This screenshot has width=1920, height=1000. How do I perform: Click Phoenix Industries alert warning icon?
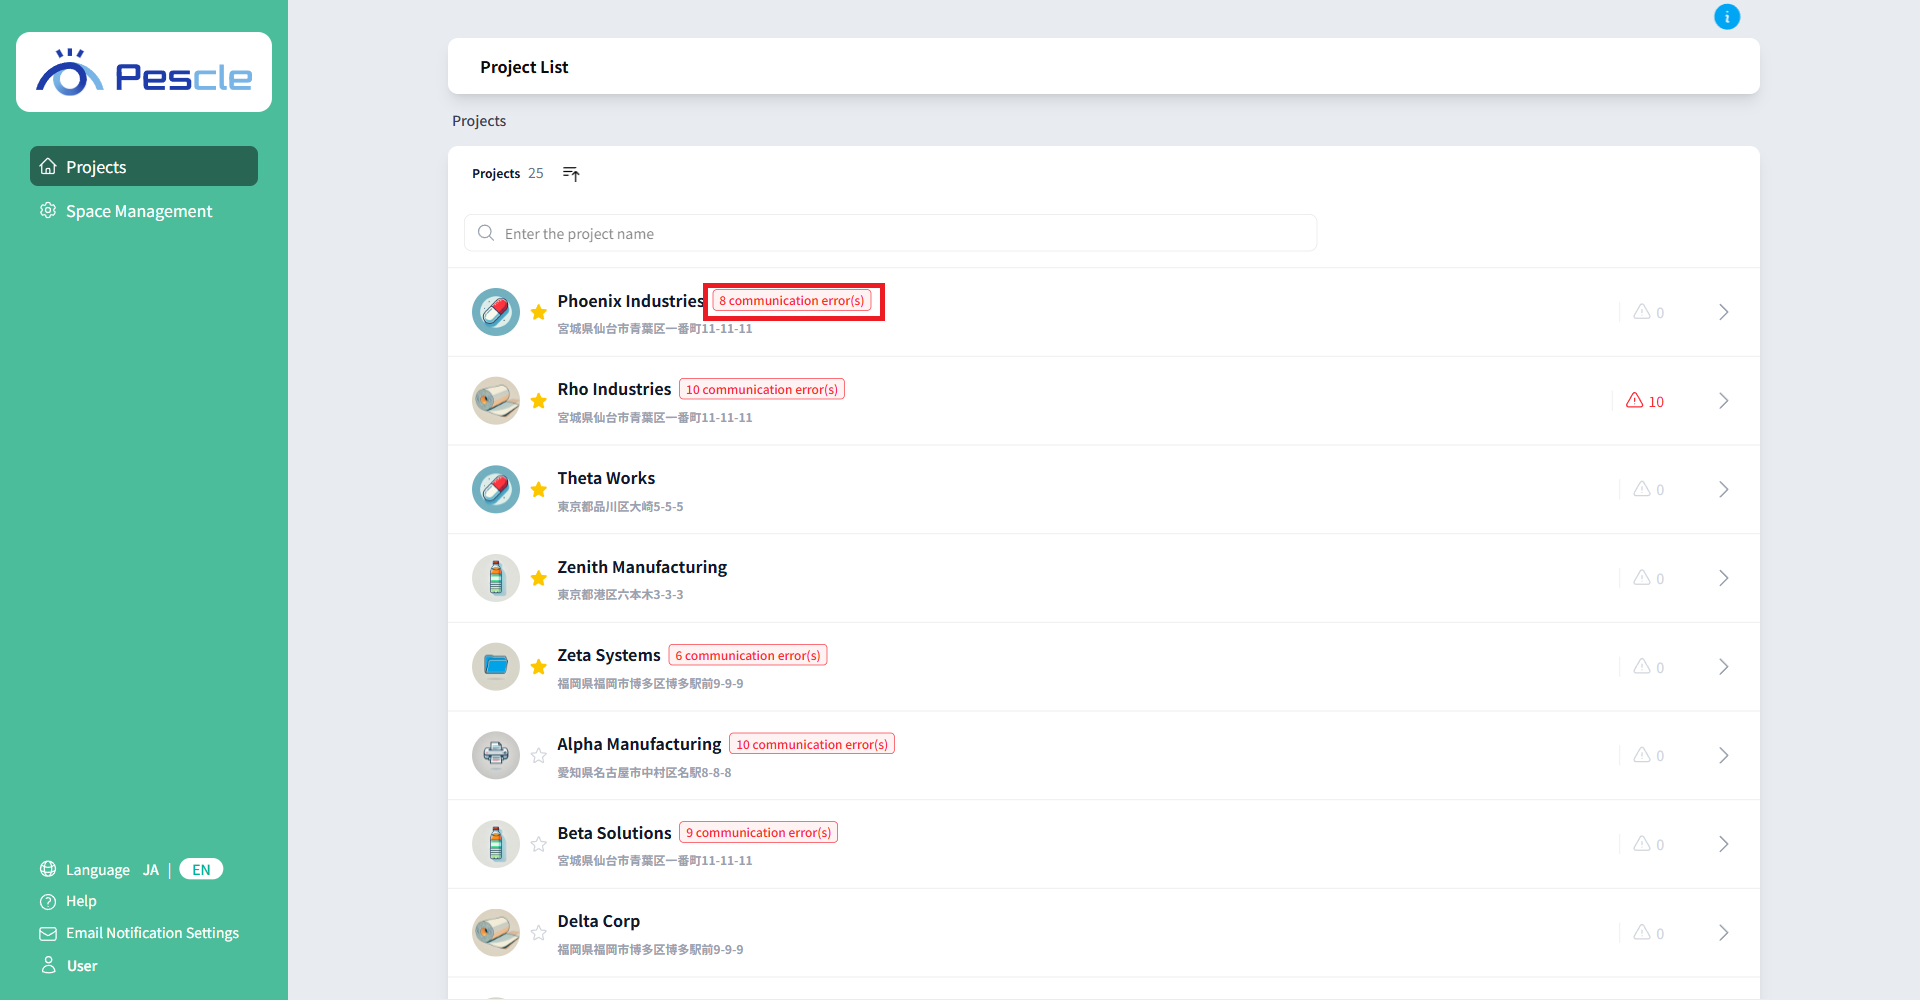pyautogui.click(x=1642, y=312)
